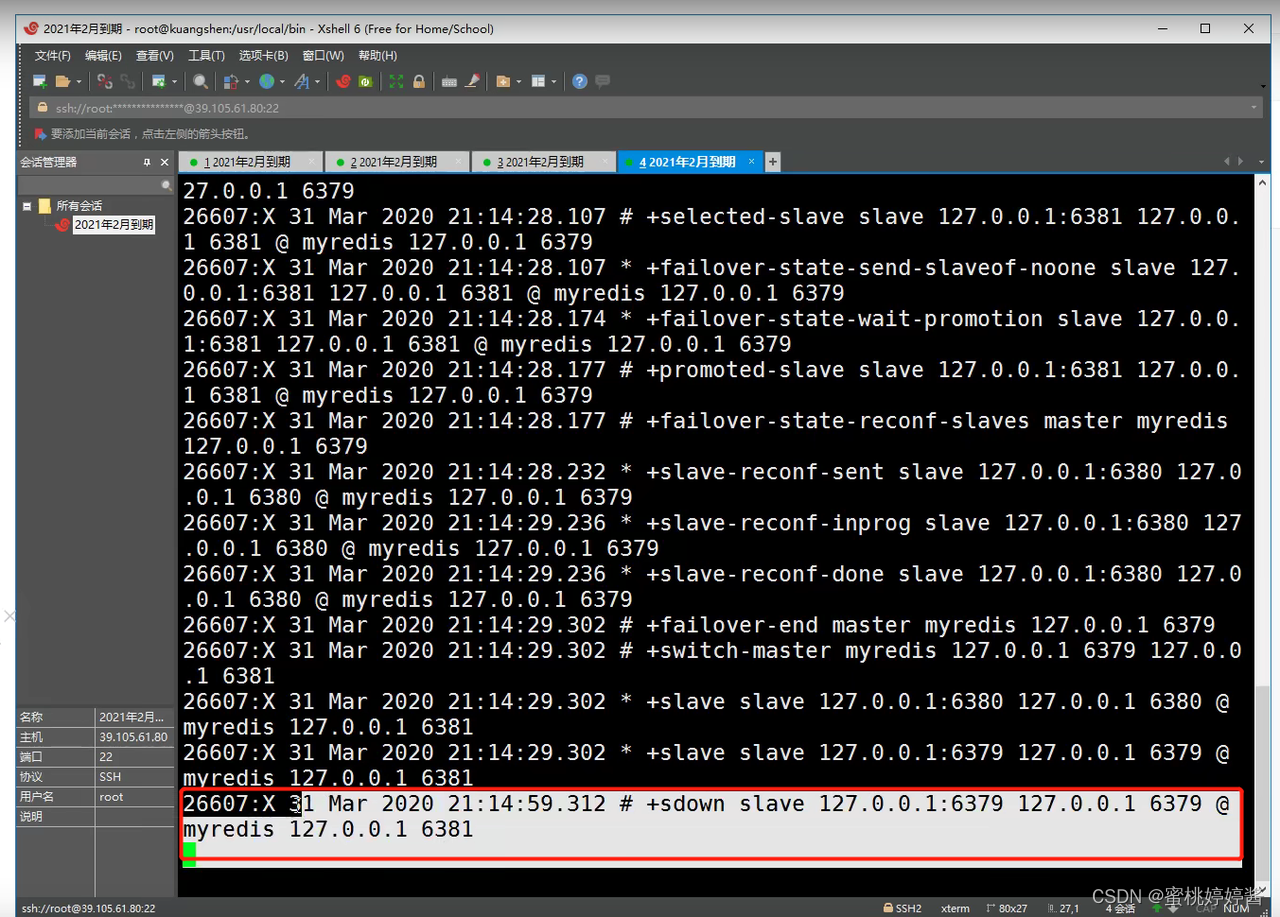Viewport: 1280px width, 917px height.
Task: Click the SSH protocol property value
Action: pos(110,777)
